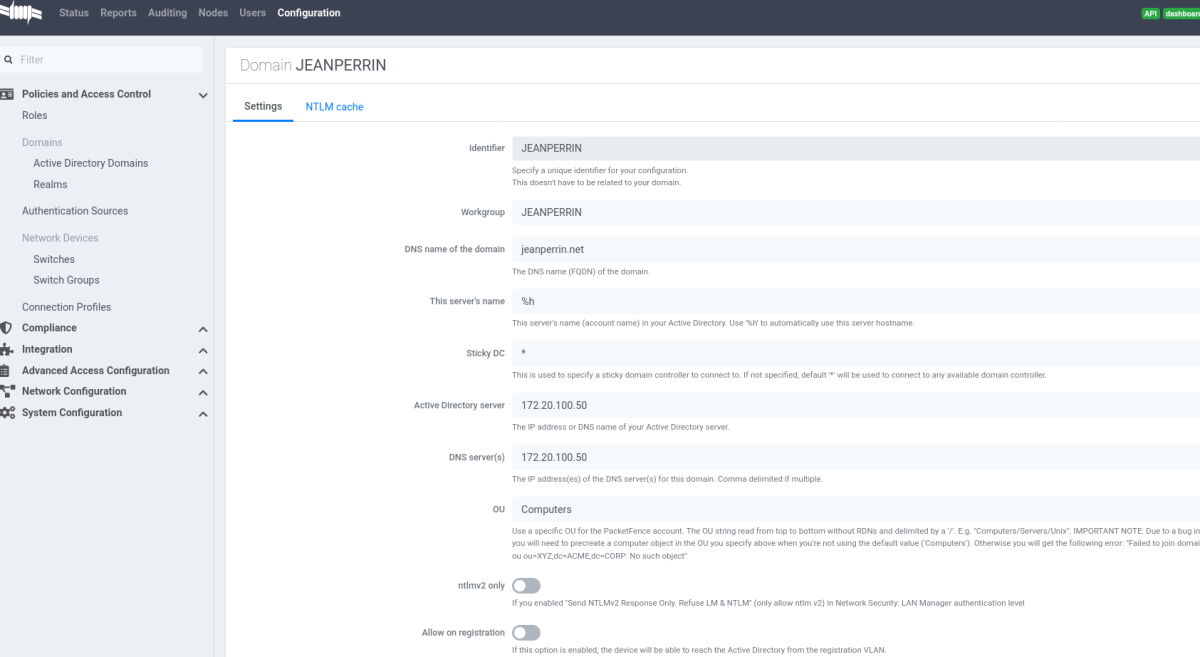Click the Policies and Access Control icon
Viewport: 1200px width, 657px height.
[x=6, y=94]
